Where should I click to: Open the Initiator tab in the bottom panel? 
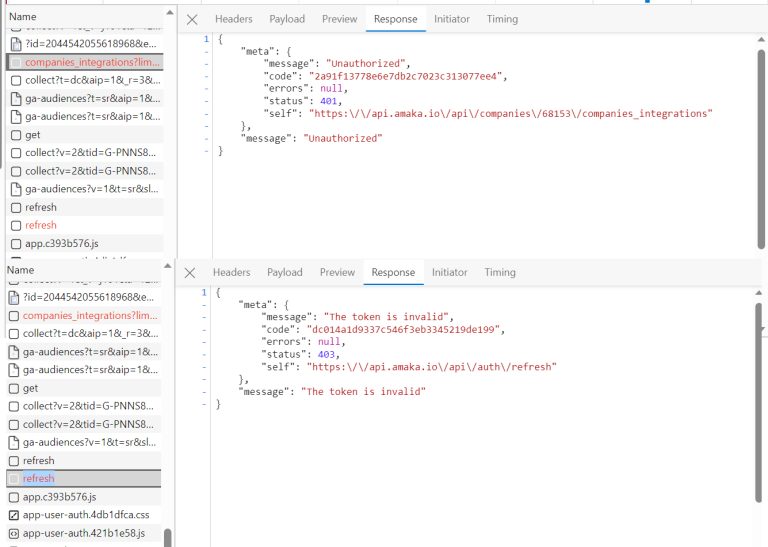pos(449,272)
